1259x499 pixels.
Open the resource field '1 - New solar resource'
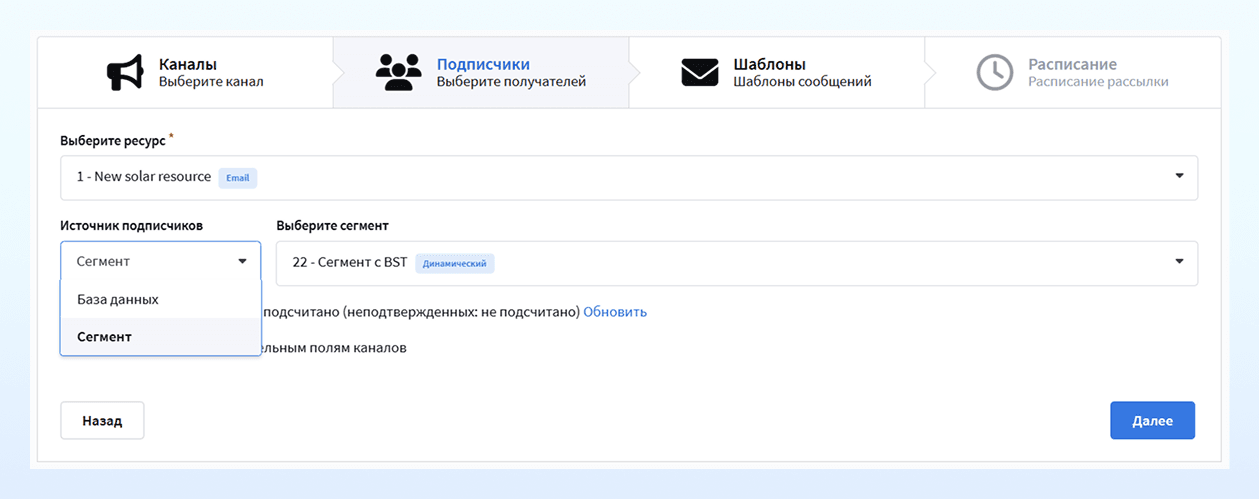[x=629, y=177]
